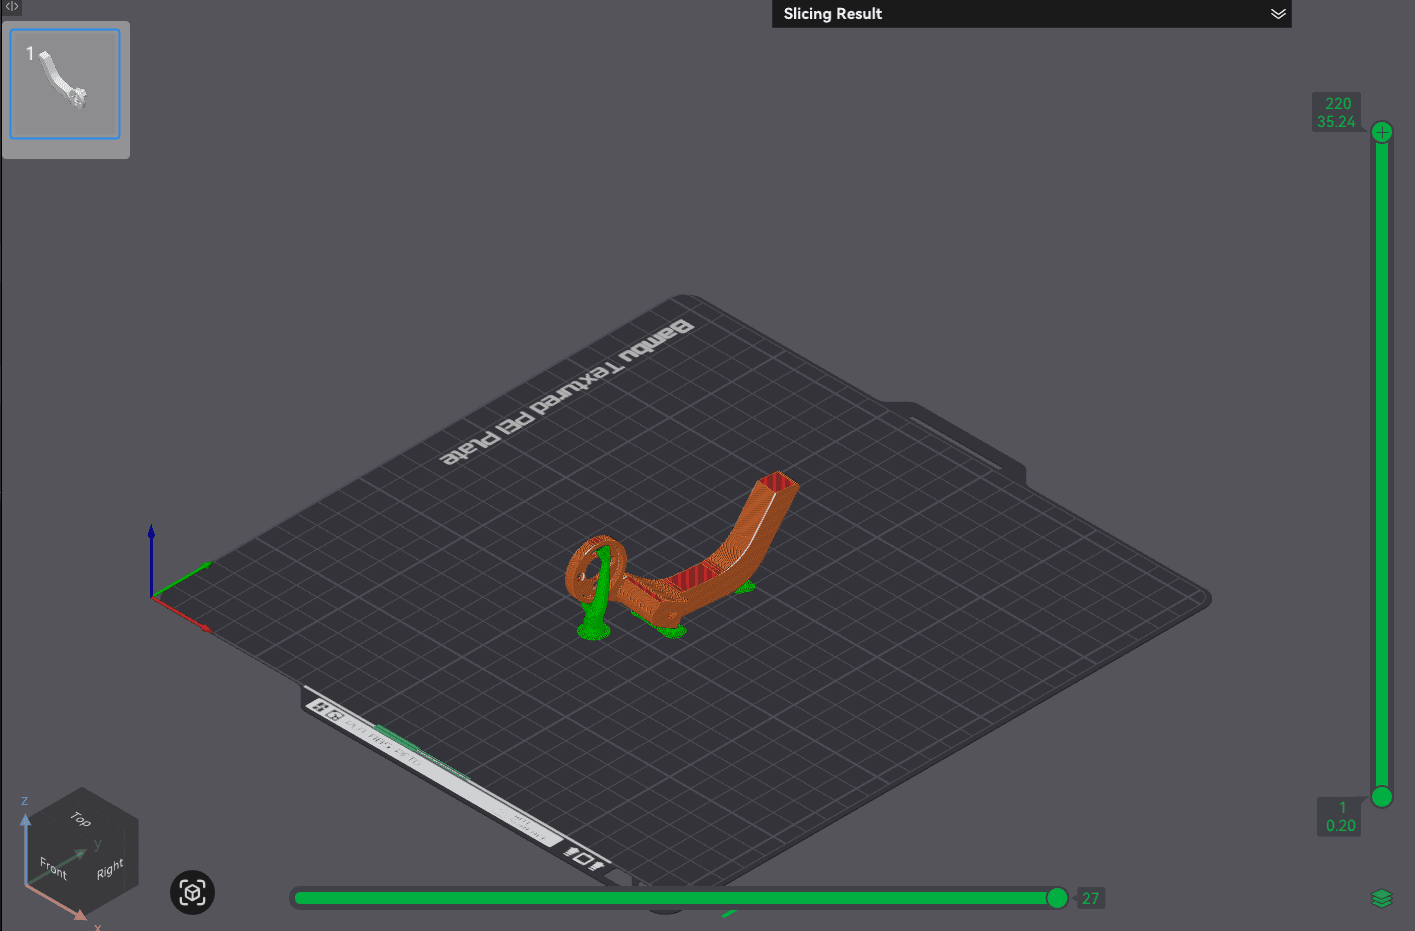Click the 220 layer value label
This screenshot has height=931, width=1415.
coord(1338,103)
